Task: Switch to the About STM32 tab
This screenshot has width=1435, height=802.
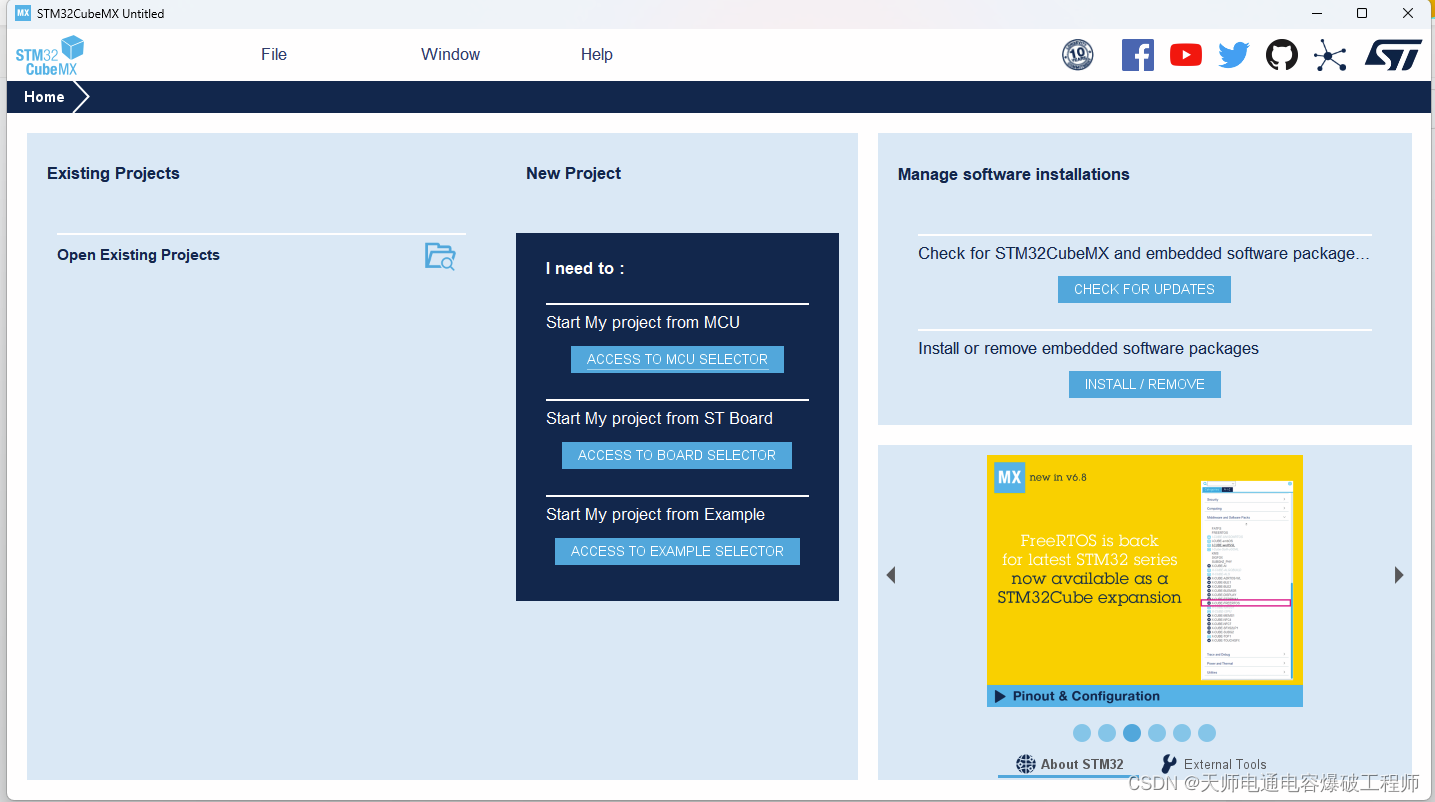Action: pyautogui.click(x=1070, y=764)
